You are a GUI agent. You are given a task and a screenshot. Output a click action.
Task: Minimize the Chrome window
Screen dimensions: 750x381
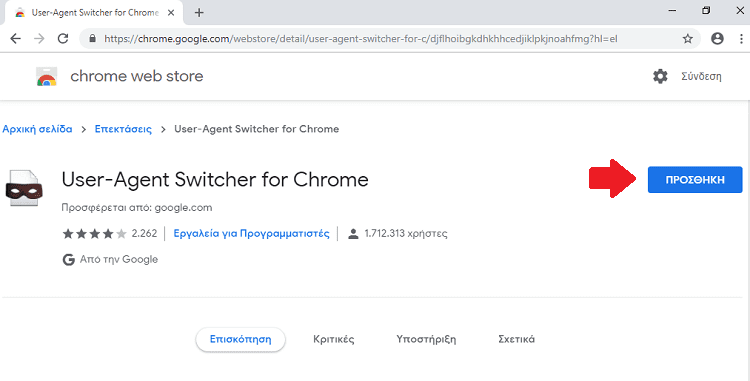[673, 11]
